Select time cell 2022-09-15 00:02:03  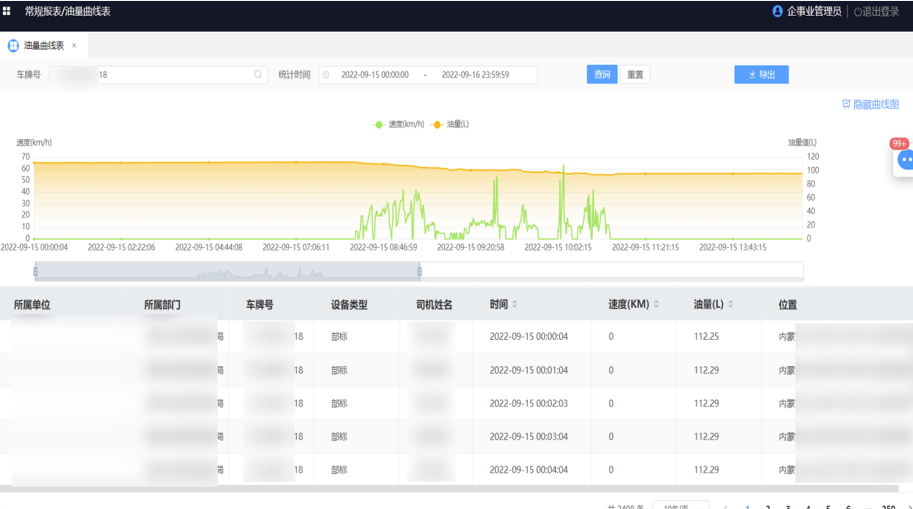pos(529,403)
